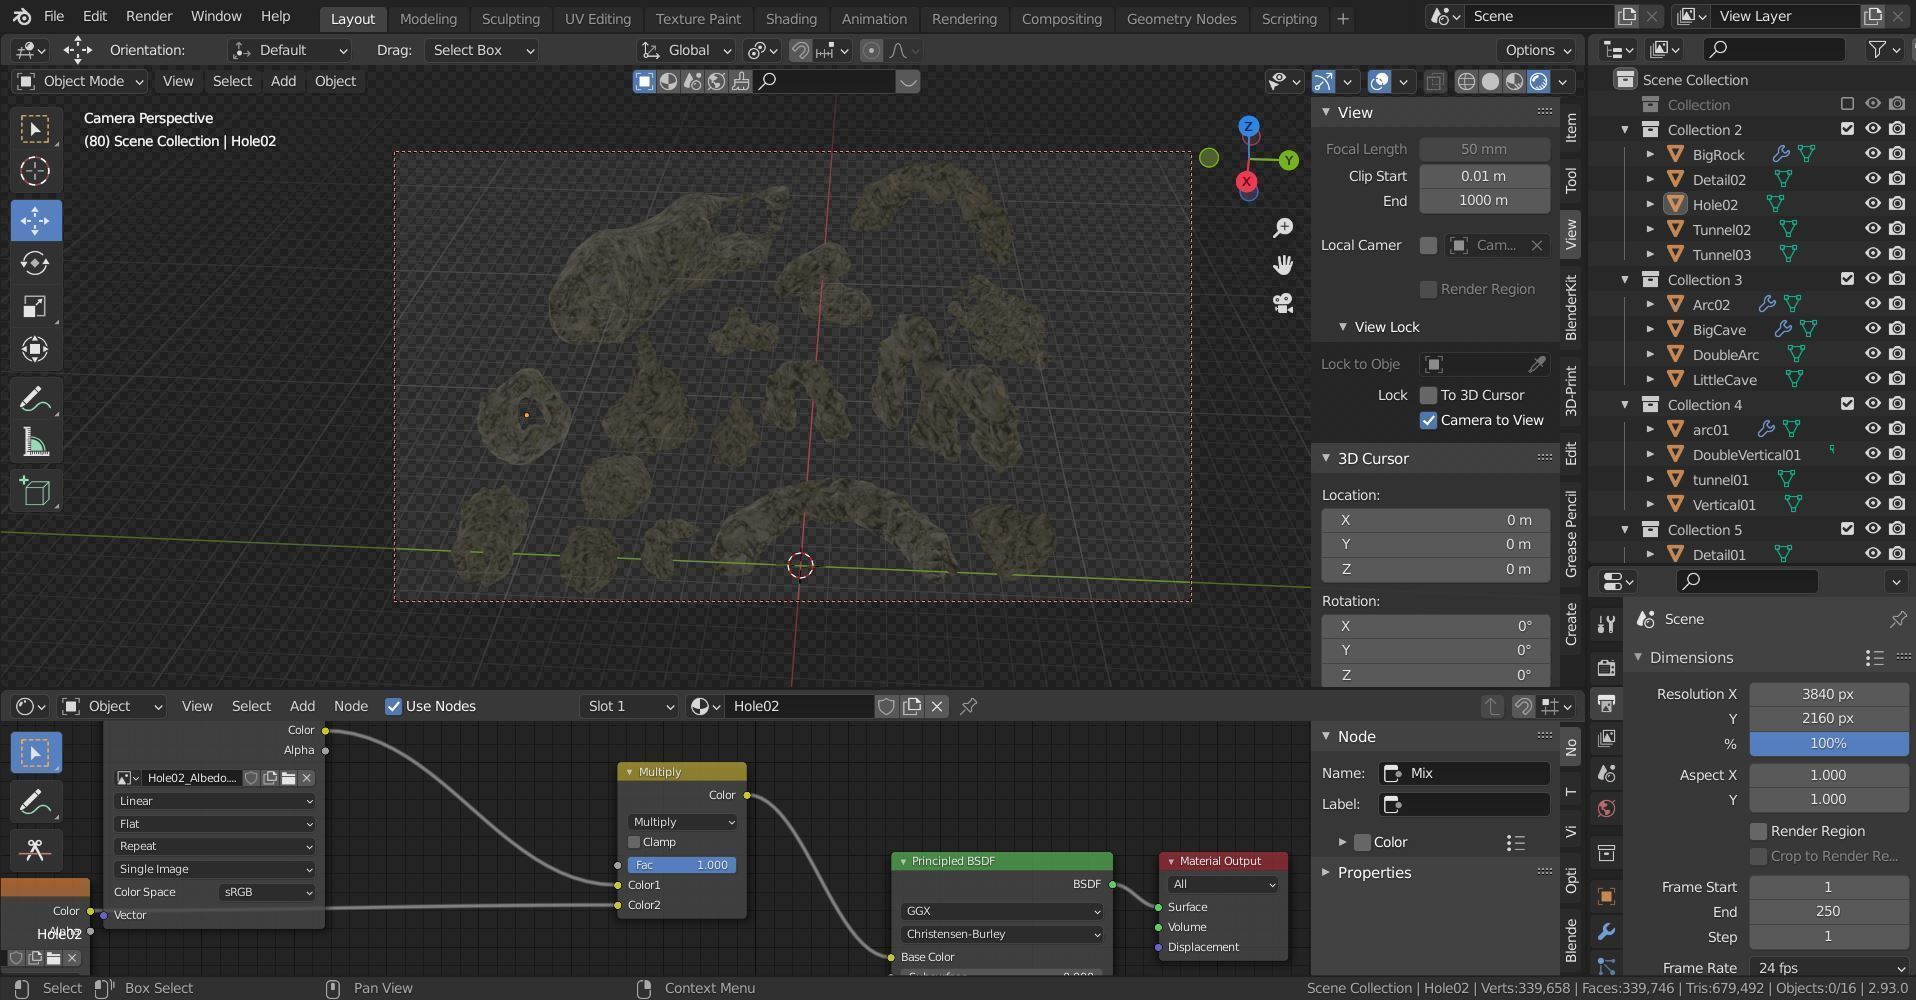Open the node editor Add menu
Image resolution: width=1916 pixels, height=1000 pixels.
point(302,706)
